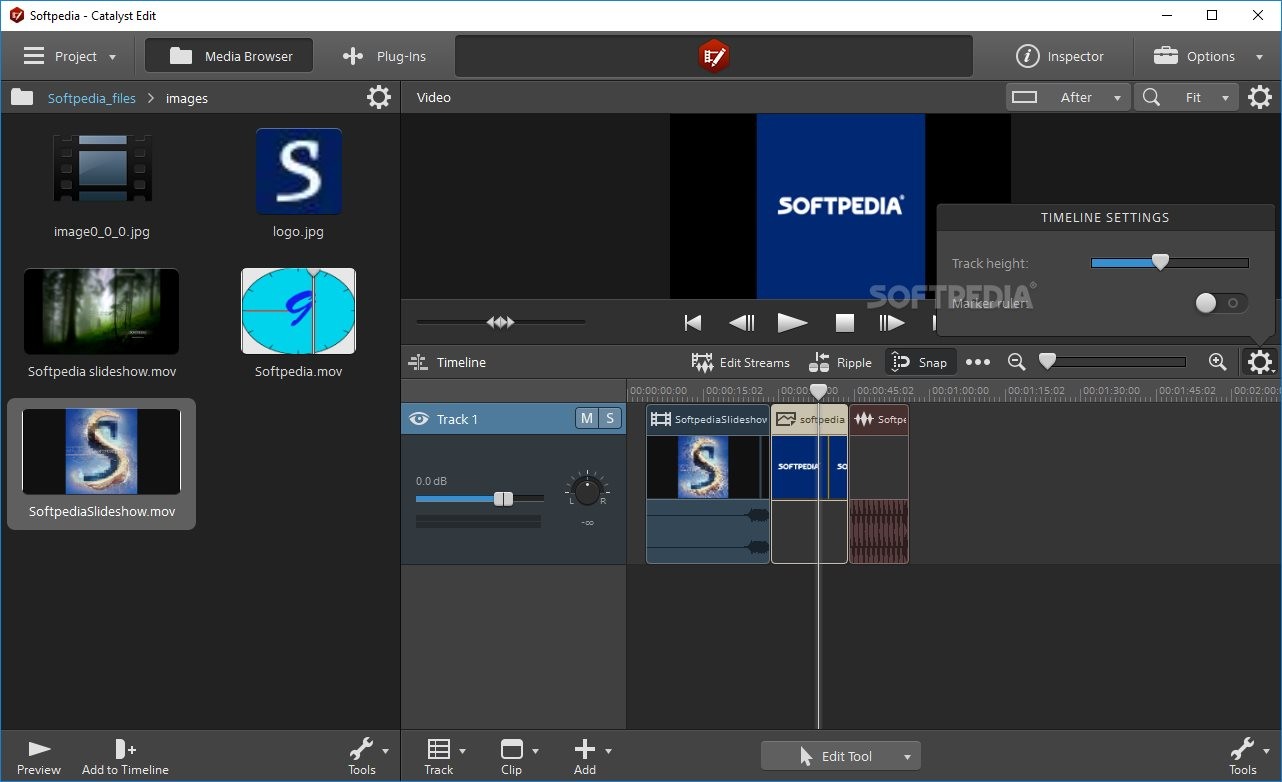Viewport: 1282px width, 782px height.
Task: Select the SoftpediaSlideshow clip on timeline
Action: (x=708, y=484)
